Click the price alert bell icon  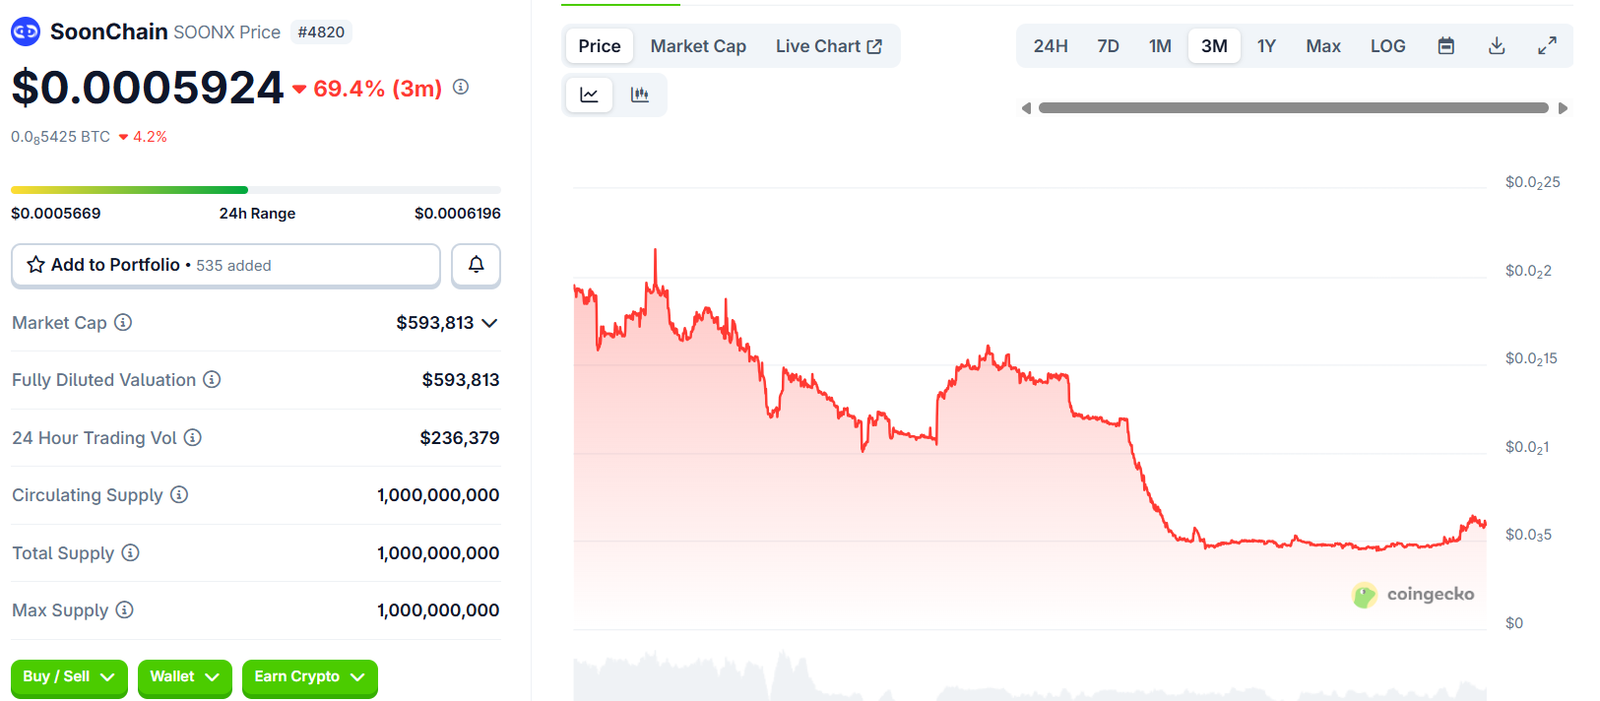pos(476,265)
